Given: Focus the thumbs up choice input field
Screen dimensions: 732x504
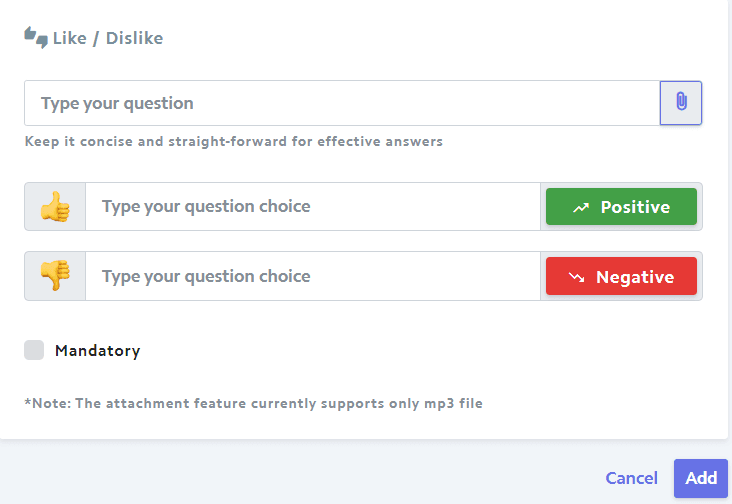Looking at the screenshot, I should [313, 206].
